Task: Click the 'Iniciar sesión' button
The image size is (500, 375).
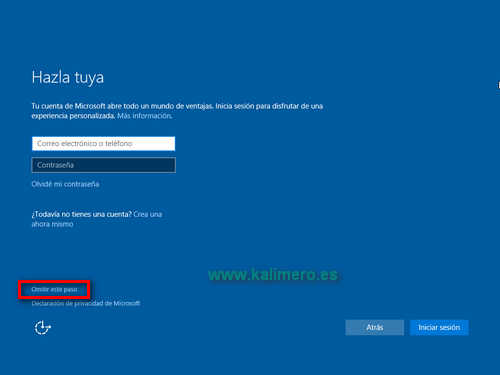Action: click(x=439, y=327)
